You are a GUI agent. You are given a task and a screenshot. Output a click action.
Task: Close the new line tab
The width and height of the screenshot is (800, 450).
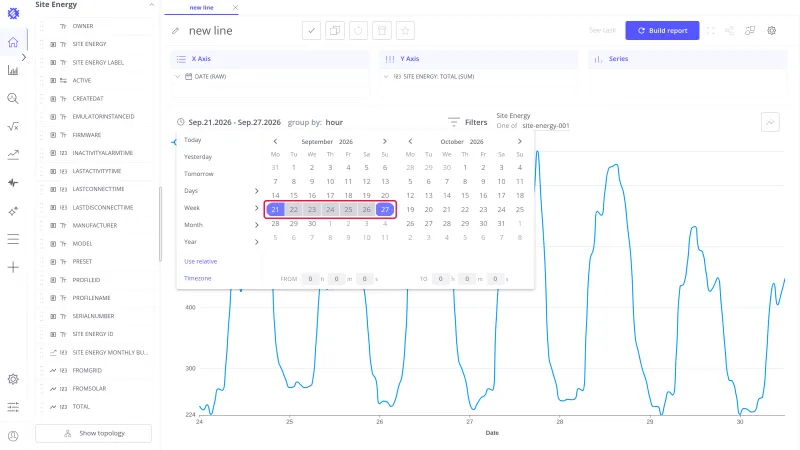(x=235, y=8)
